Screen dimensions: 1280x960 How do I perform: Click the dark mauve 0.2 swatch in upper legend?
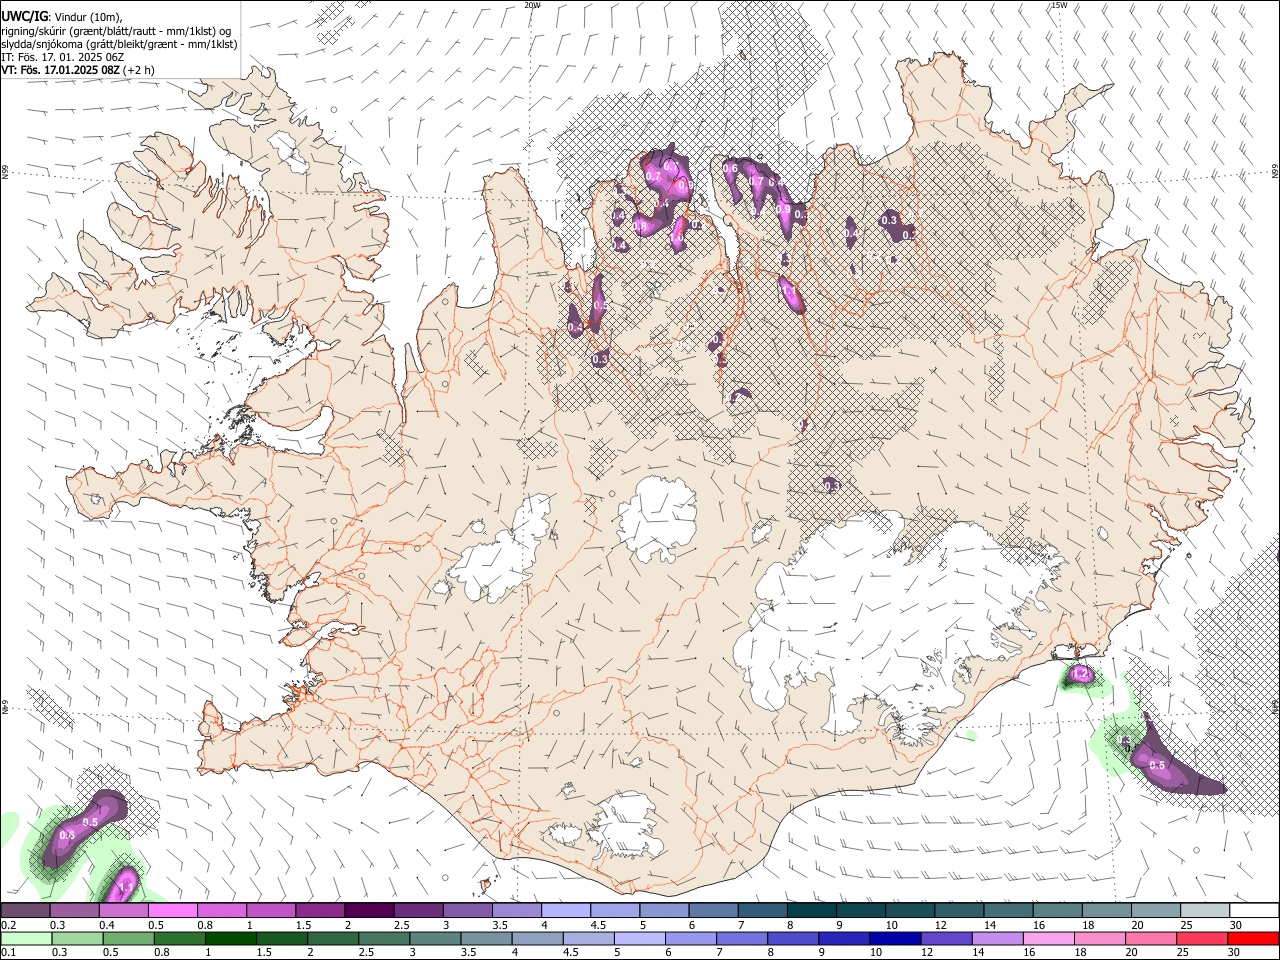(25, 911)
